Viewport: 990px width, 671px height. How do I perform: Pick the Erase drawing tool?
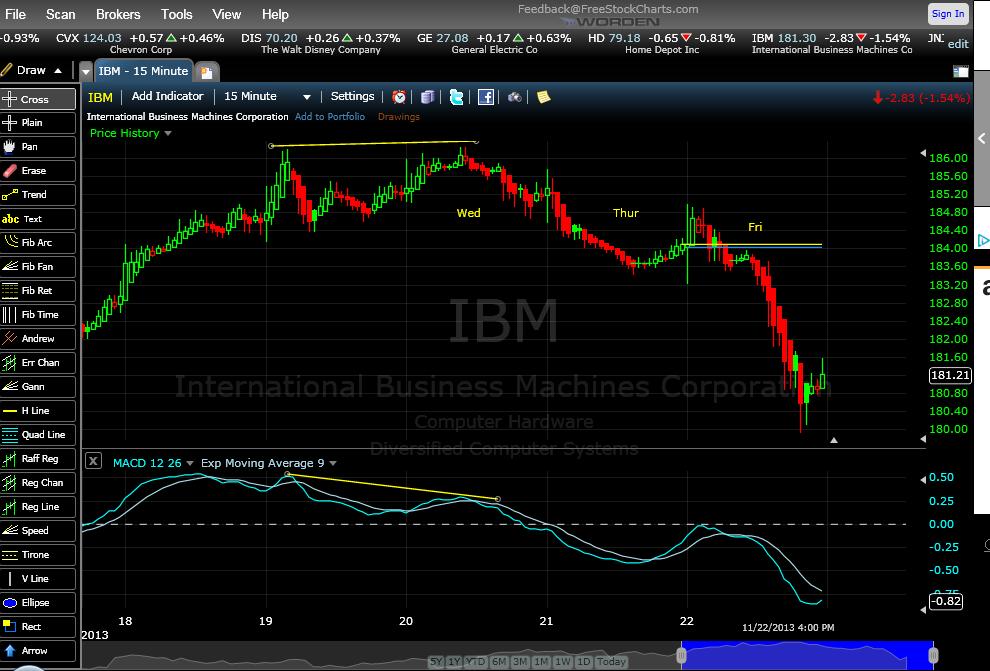(x=38, y=170)
